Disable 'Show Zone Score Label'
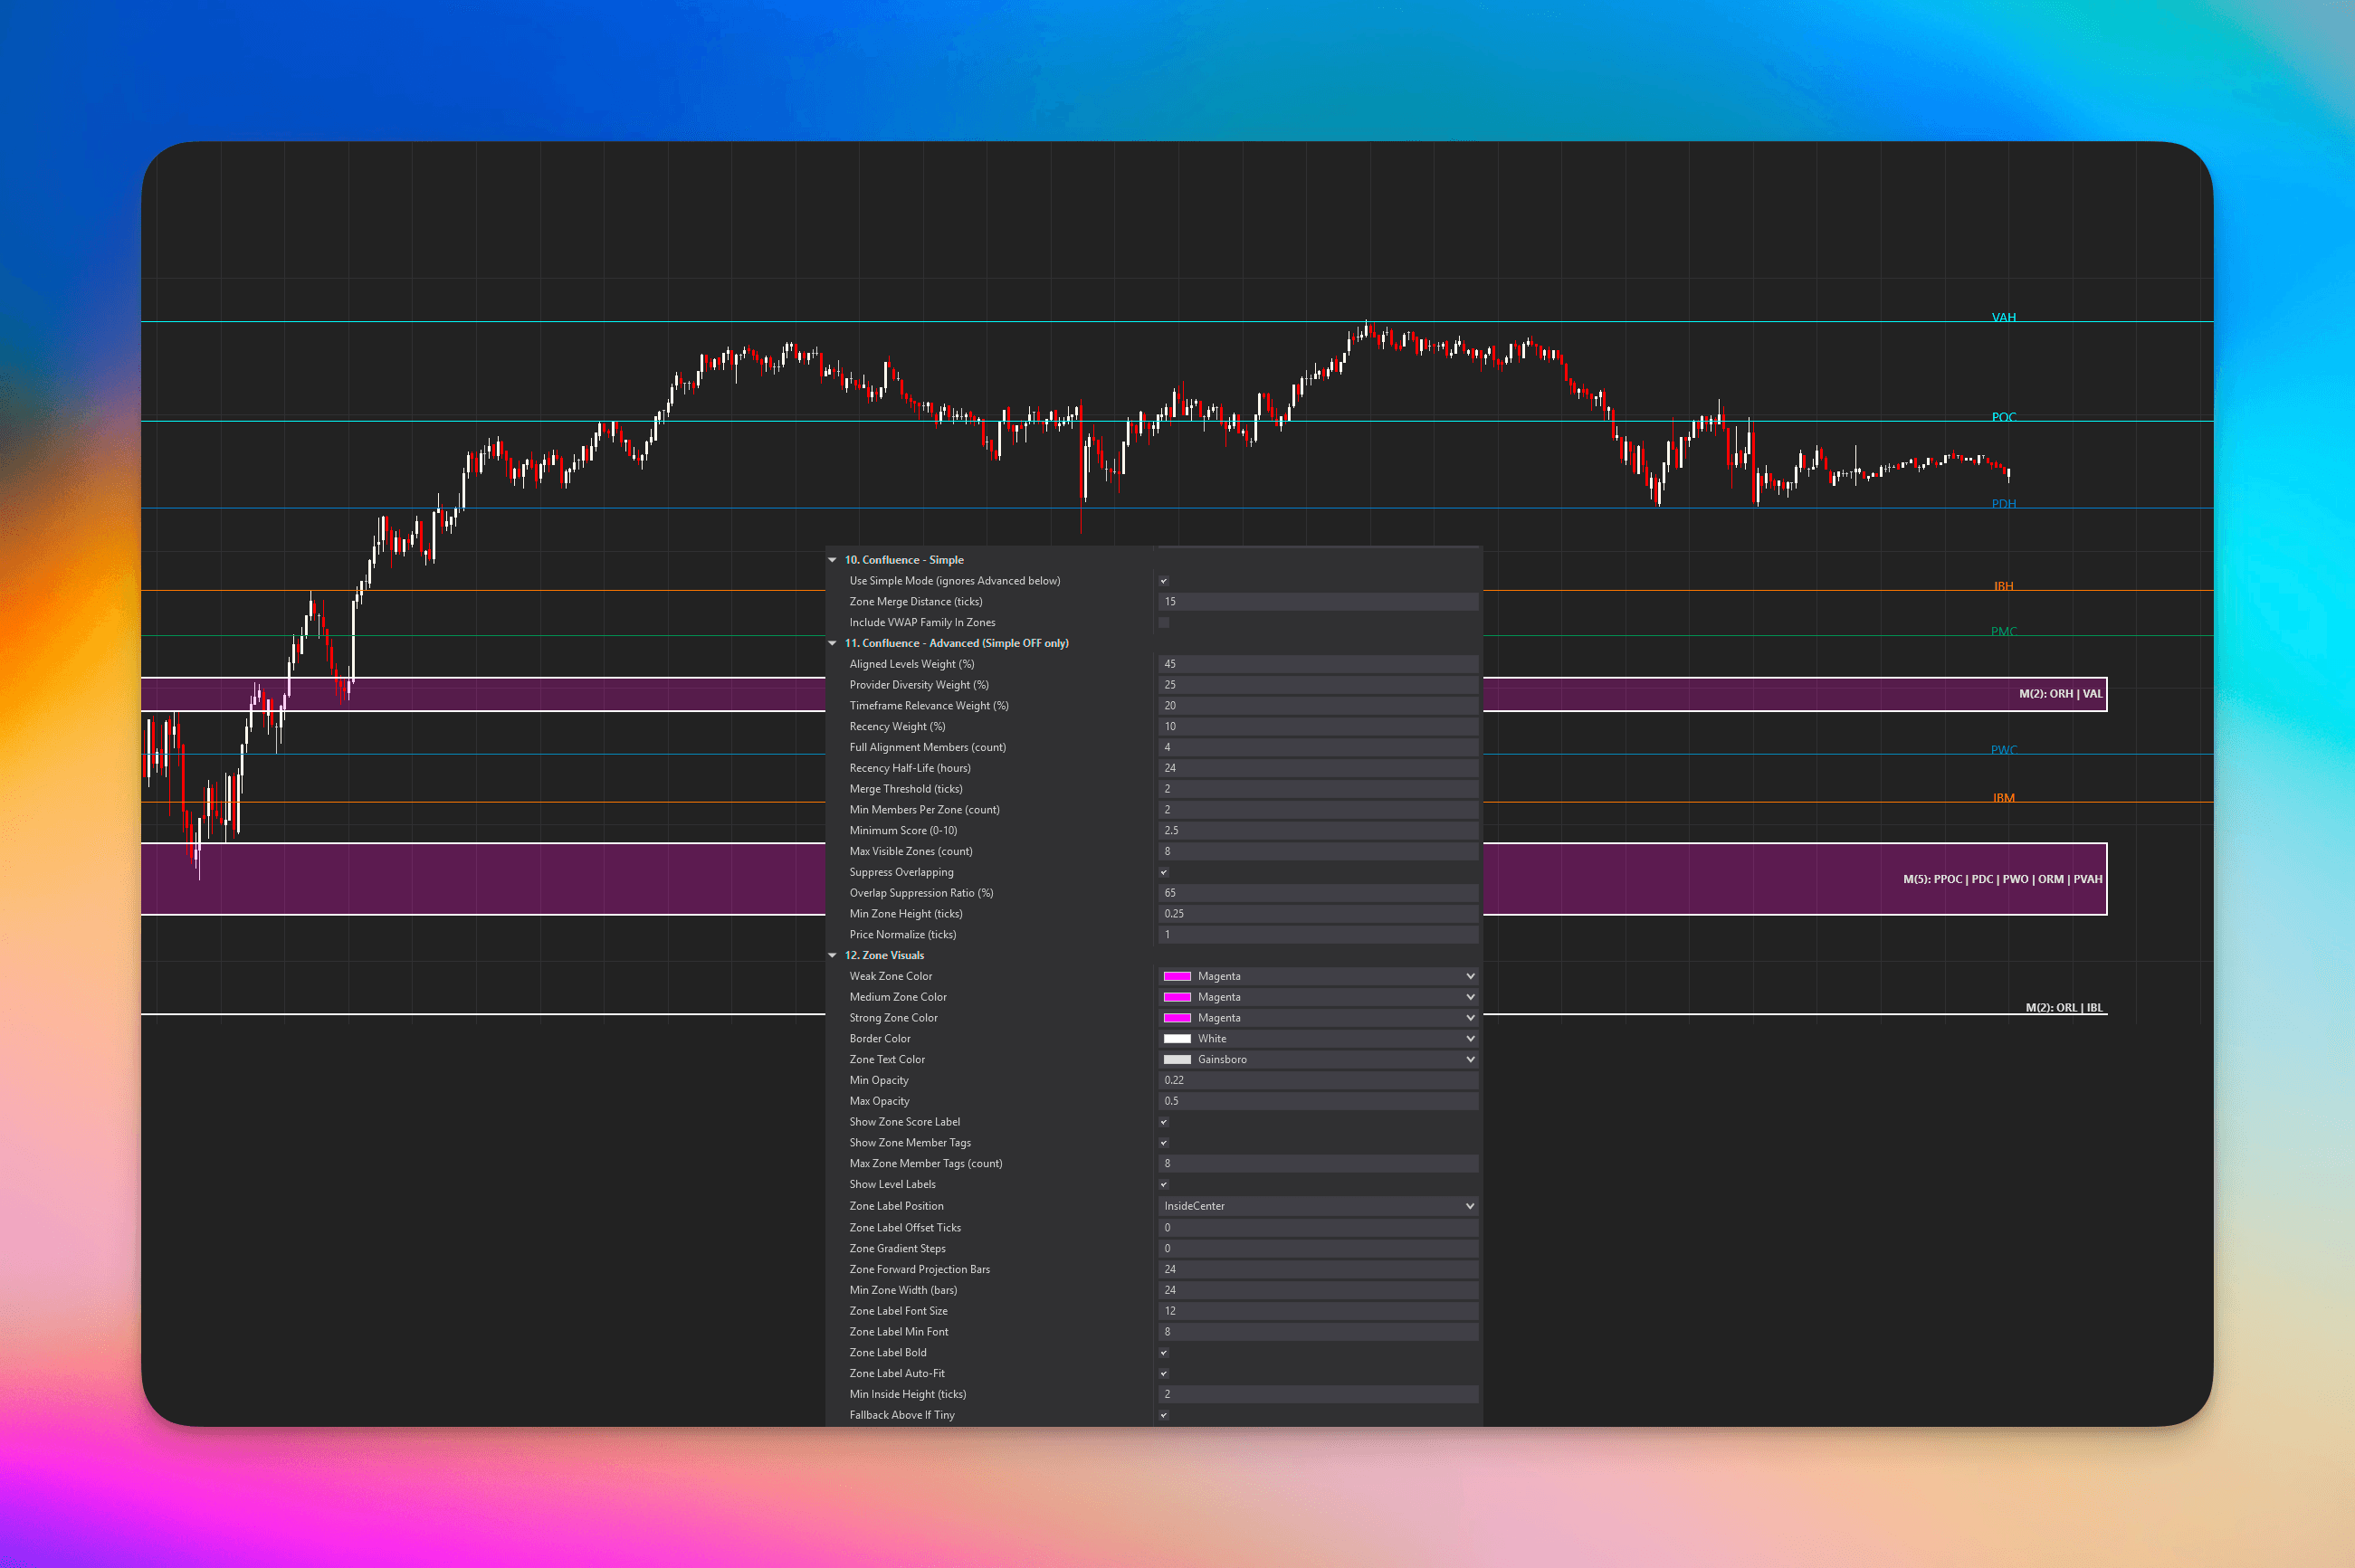Screen dimensions: 2355x1568 coord(1163,1121)
